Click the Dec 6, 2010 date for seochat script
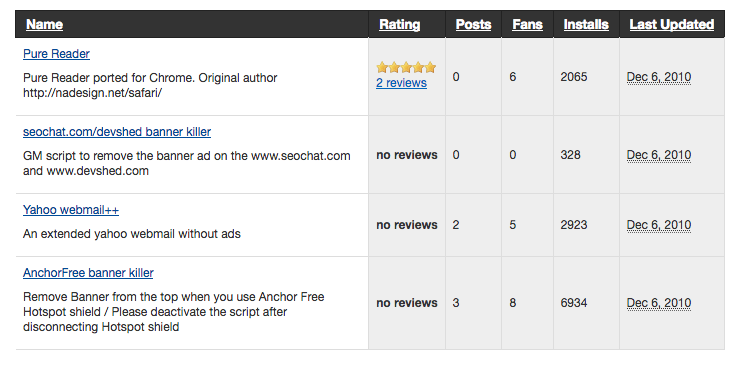The width and height of the screenshot is (747, 372). (x=659, y=155)
